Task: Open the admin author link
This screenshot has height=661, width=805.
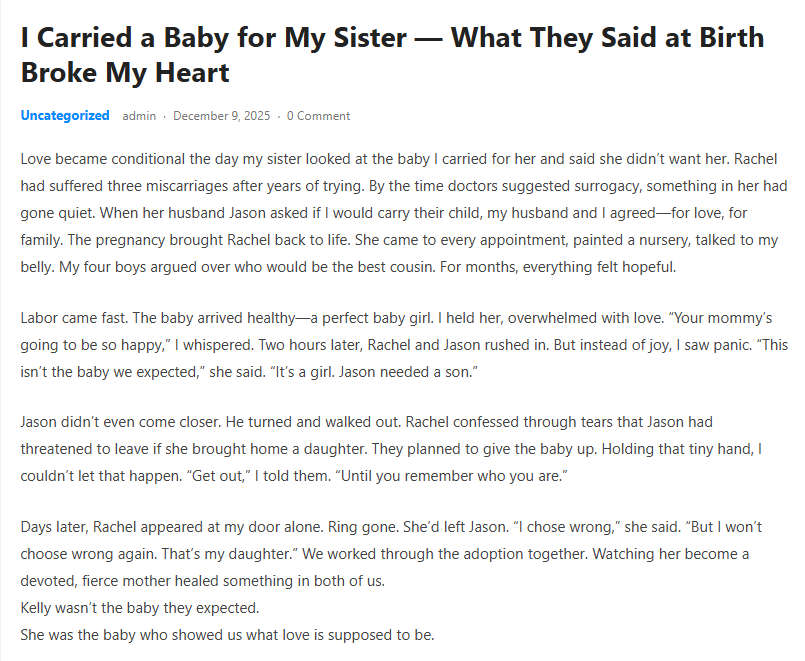Action: click(139, 116)
